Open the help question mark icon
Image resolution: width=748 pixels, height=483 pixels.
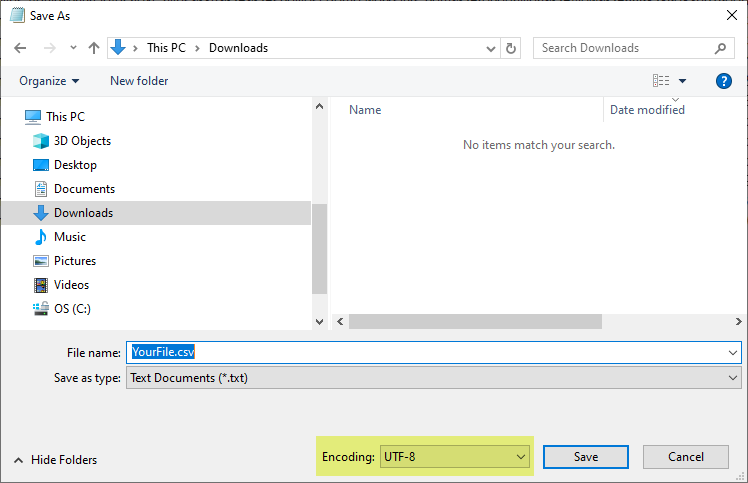point(724,81)
